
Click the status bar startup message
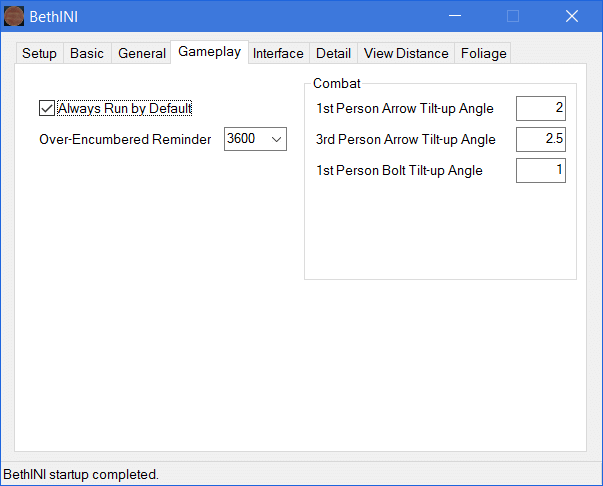pyautogui.click(x=82, y=474)
